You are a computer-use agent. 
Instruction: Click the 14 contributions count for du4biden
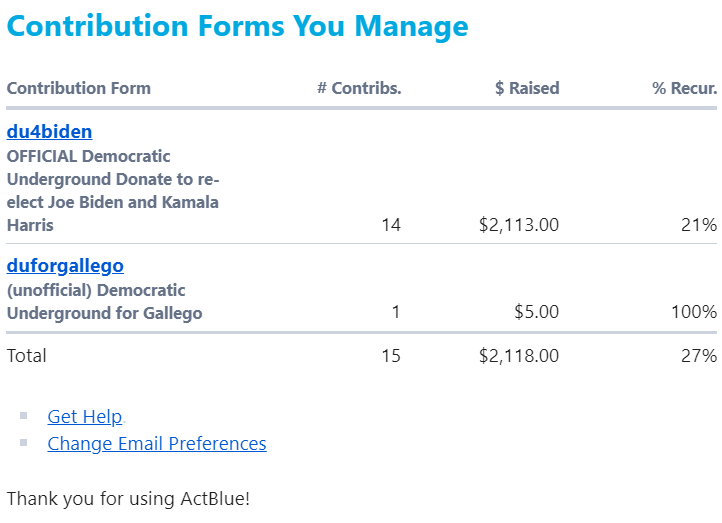[x=391, y=226]
